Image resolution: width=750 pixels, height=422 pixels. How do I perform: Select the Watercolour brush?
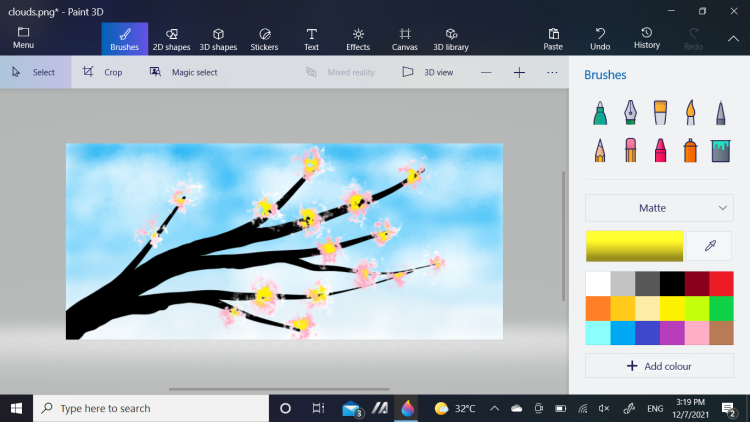(690, 113)
